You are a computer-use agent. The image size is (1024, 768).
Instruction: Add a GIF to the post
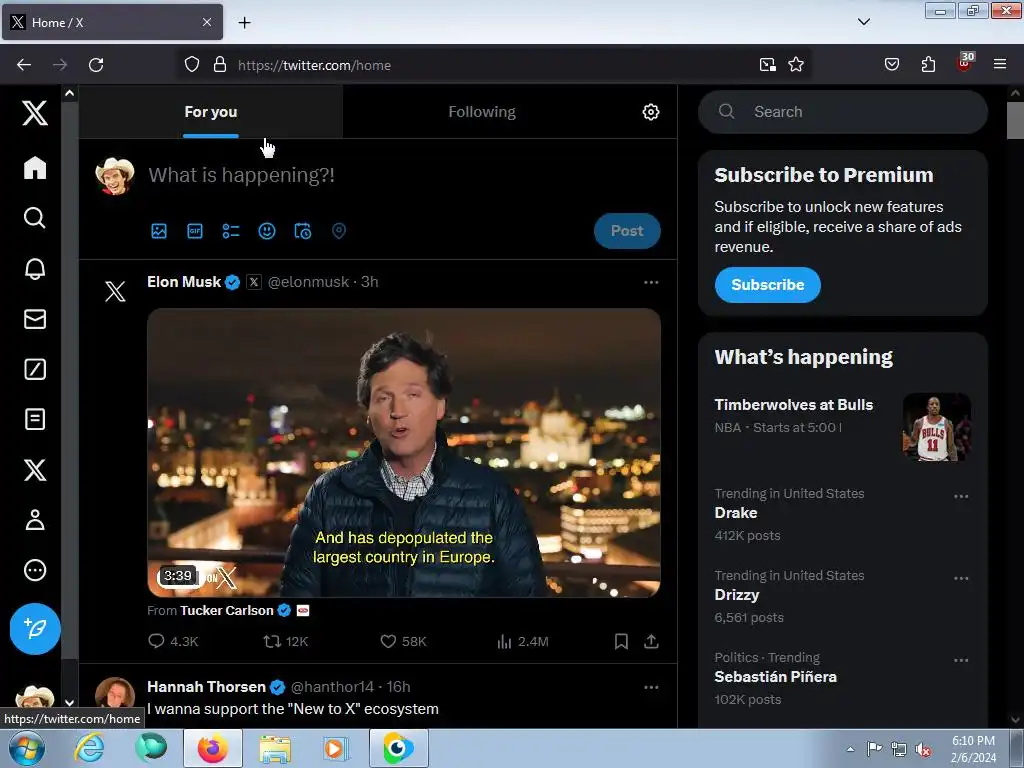[x=195, y=231]
